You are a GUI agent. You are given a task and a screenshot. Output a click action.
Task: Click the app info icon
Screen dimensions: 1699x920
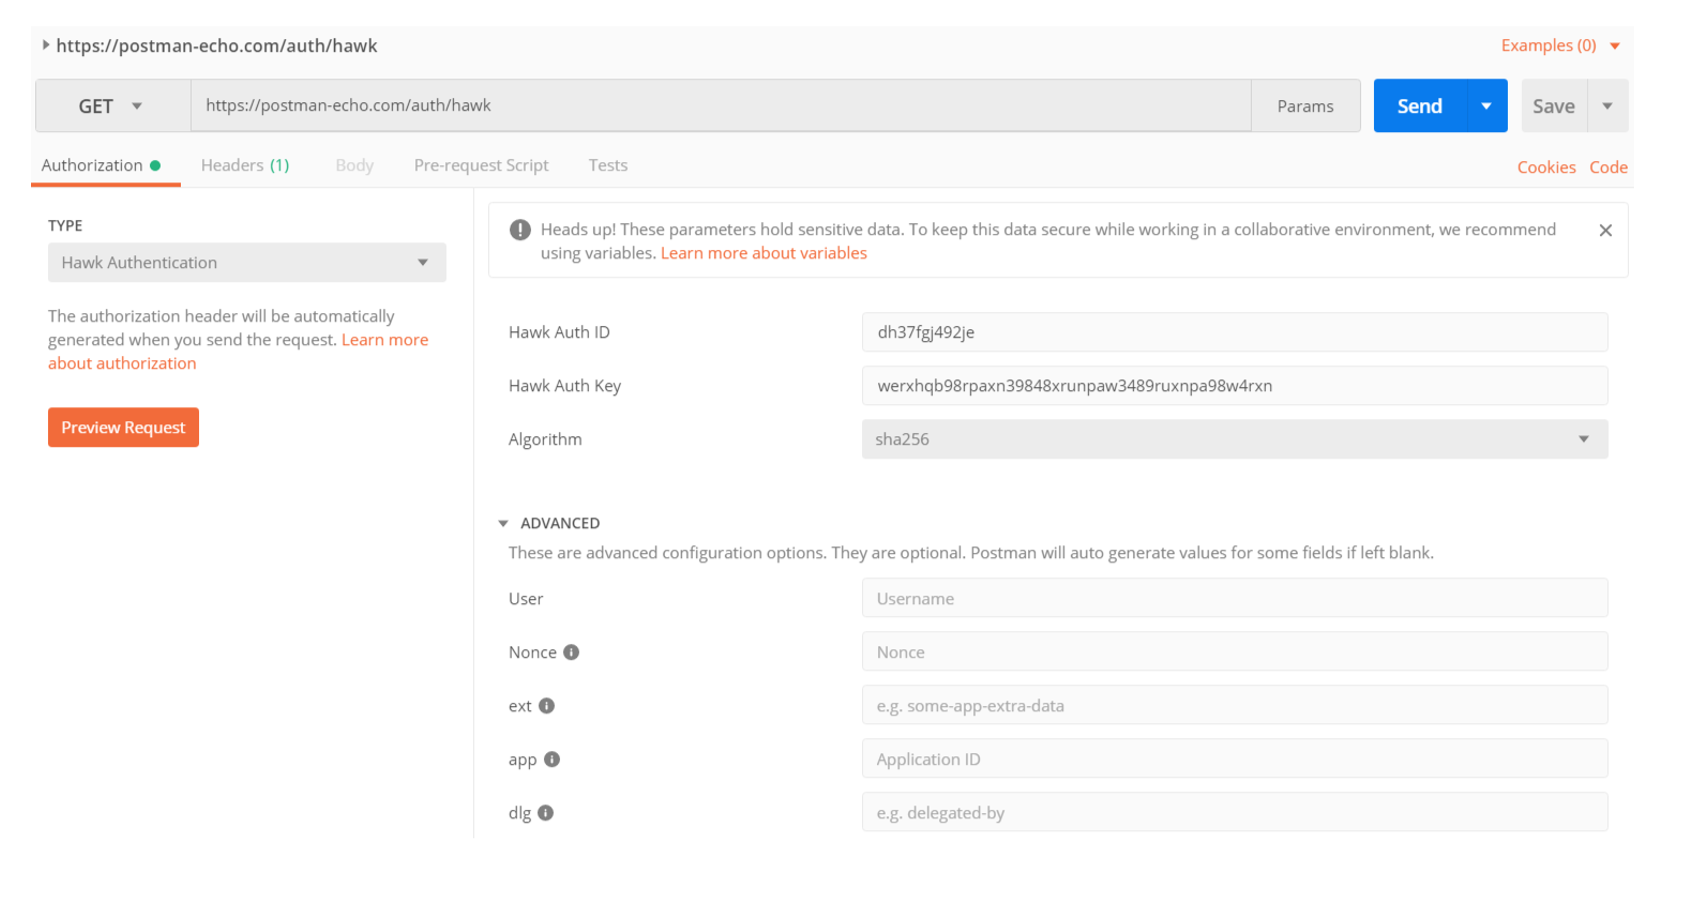(552, 759)
